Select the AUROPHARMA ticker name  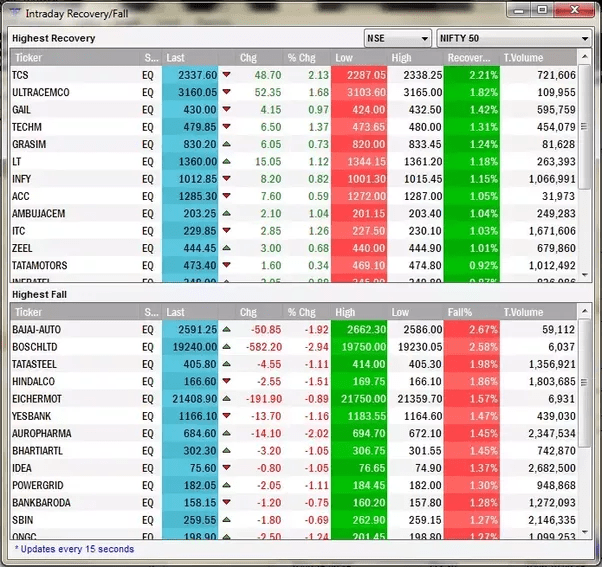pyautogui.click(x=42, y=433)
